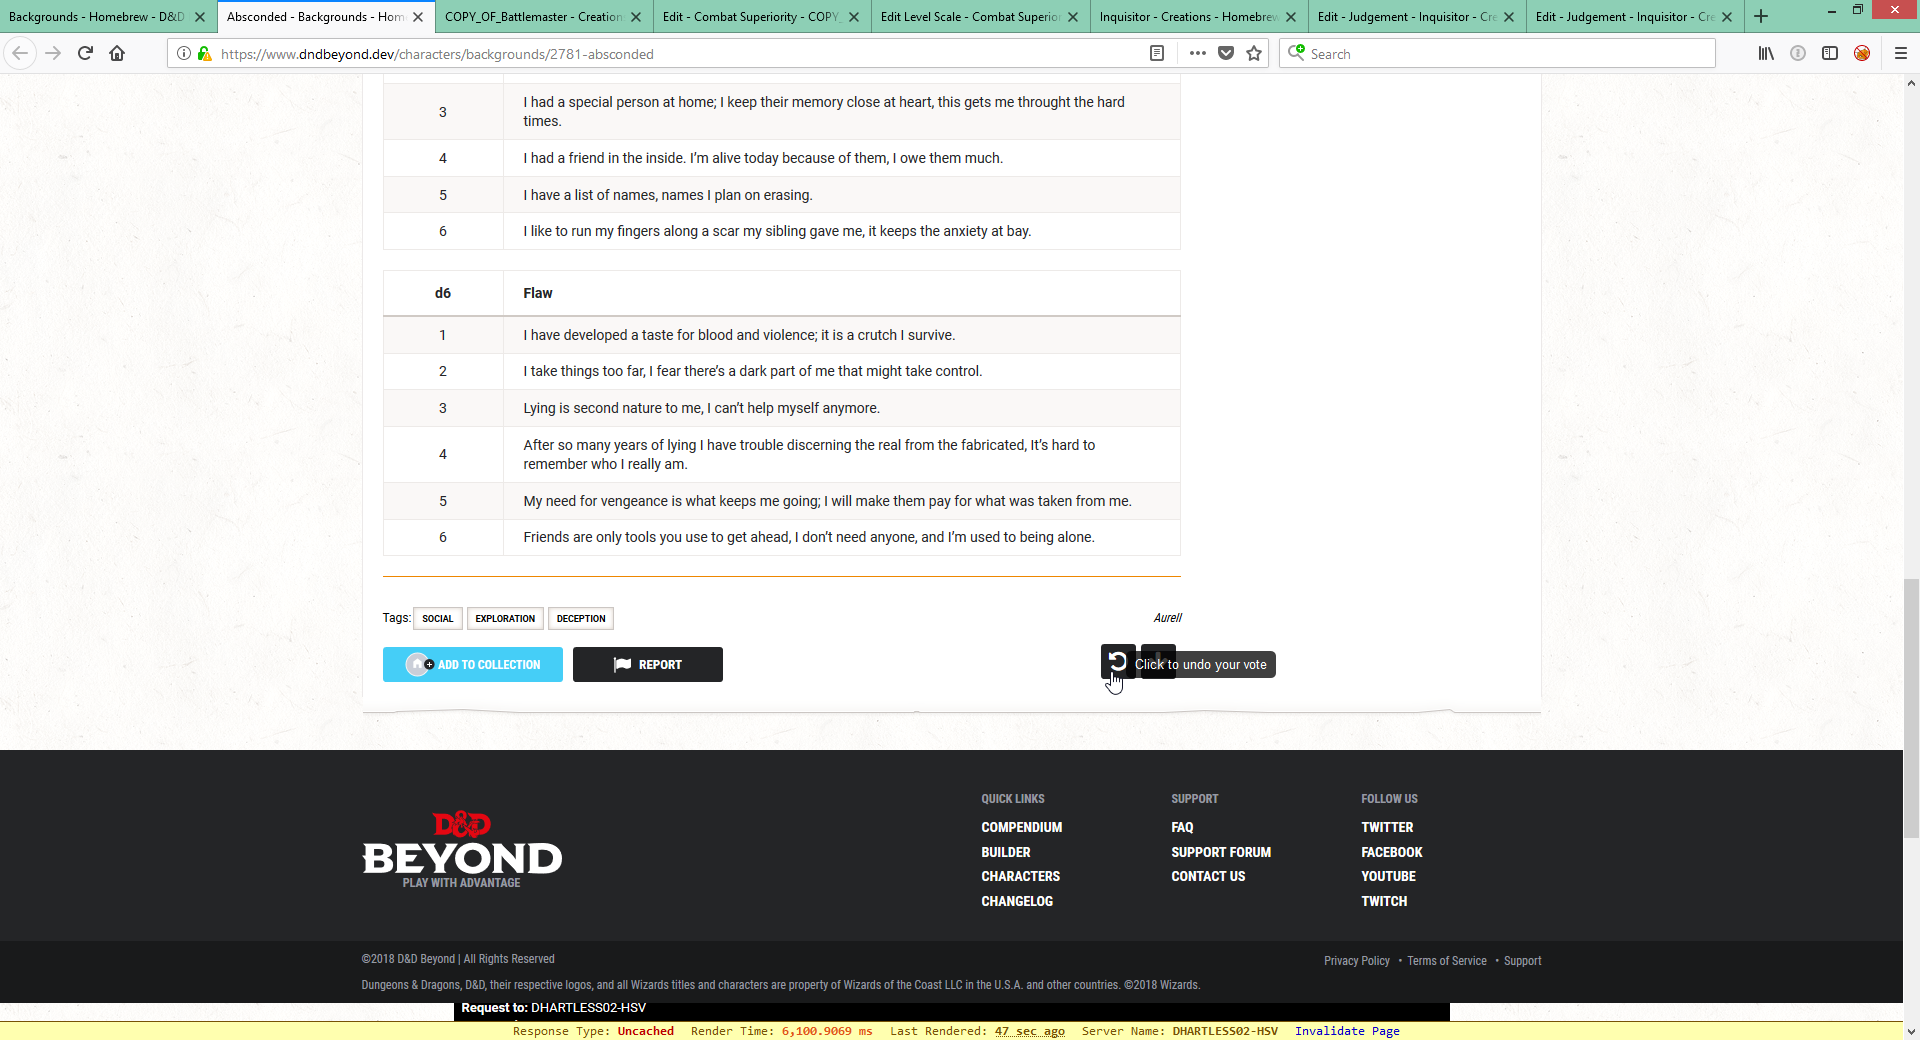Go to the browser home page icon
Screen dimensions: 1920x1040
pyautogui.click(x=117, y=54)
